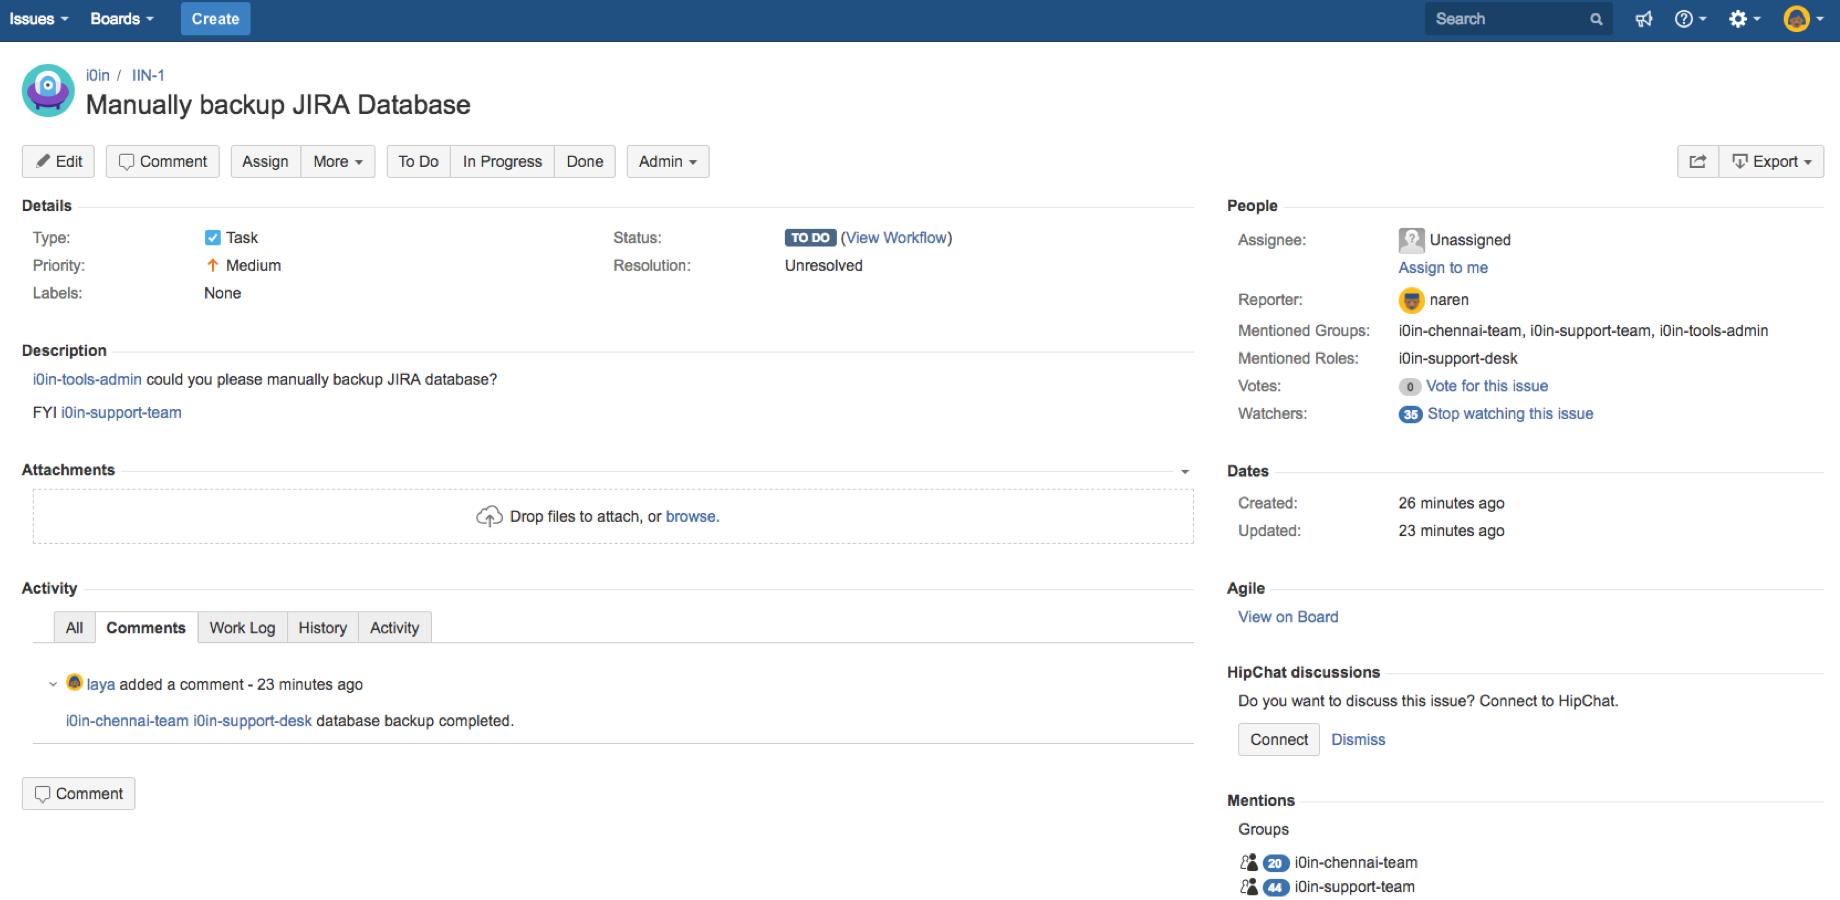Collapse laya's comment with the chevron
The width and height of the screenshot is (1840, 900).
click(x=53, y=685)
